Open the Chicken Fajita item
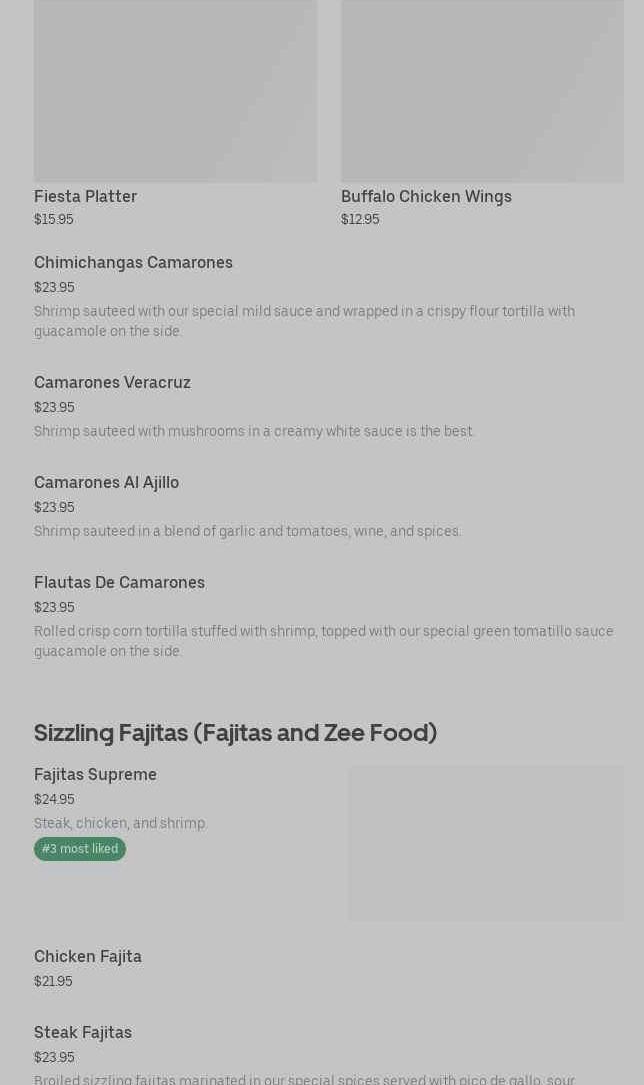This screenshot has height=1085, width=644. pos(88,956)
